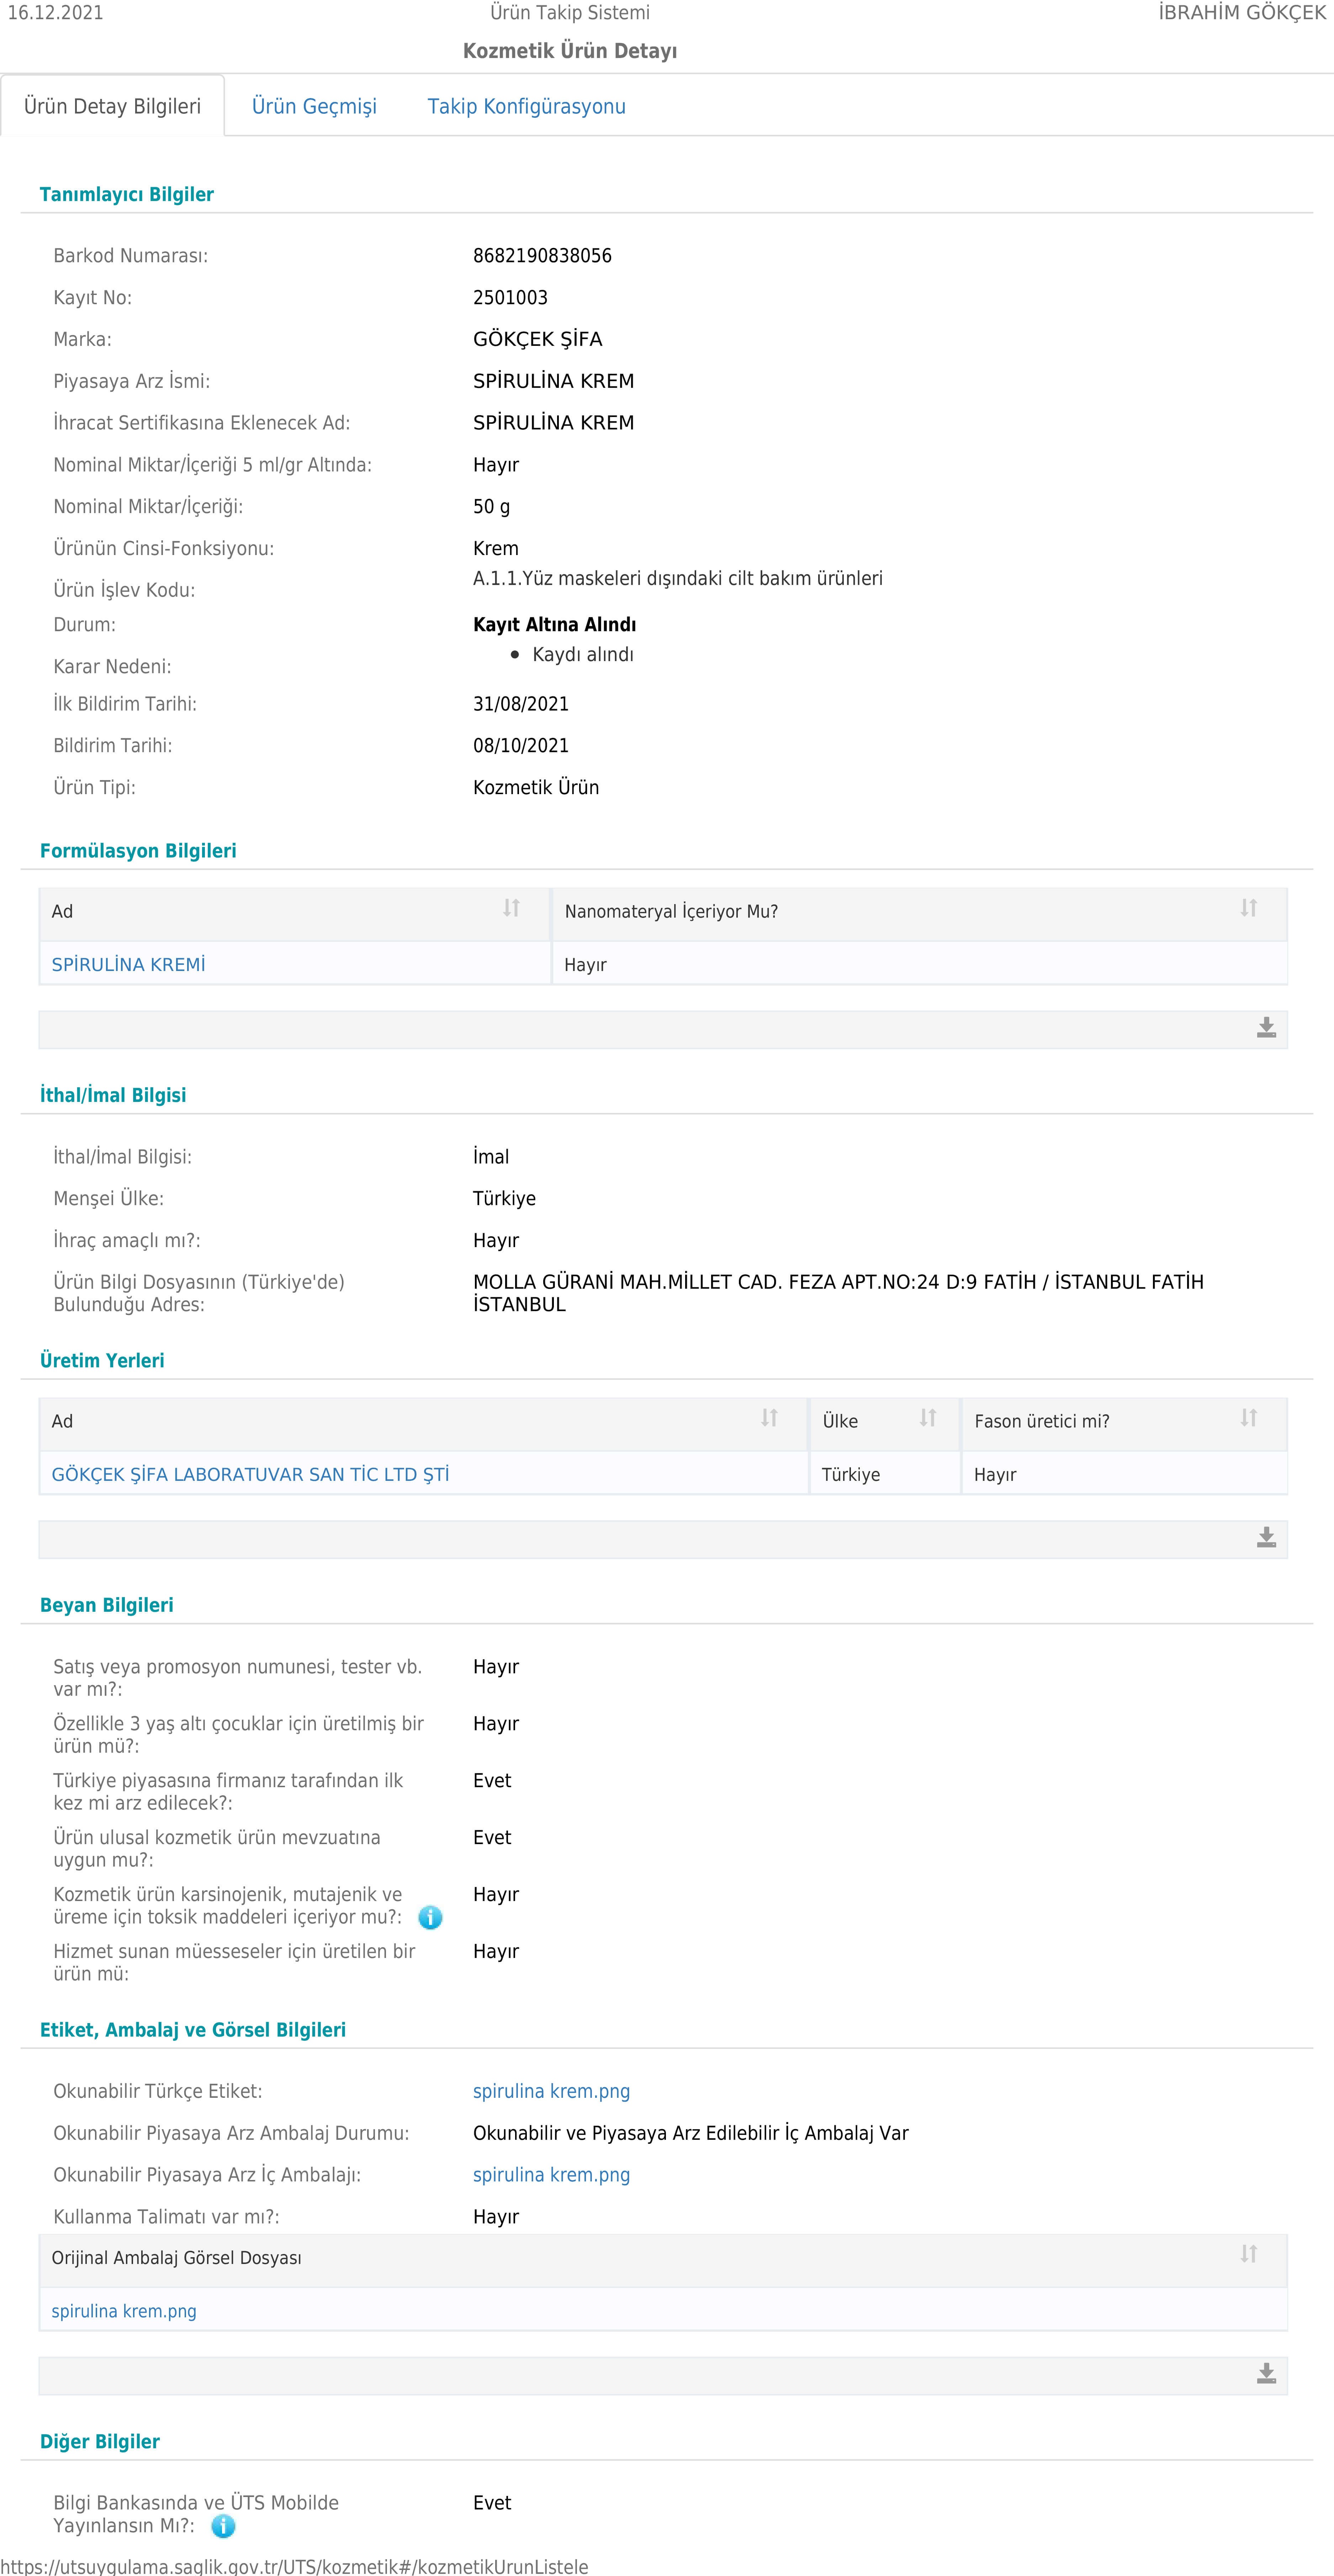Viewport: 1334px width, 2576px height.
Task: Click Ürün Tipi value Kozmetik Ürün
Action: point(536,788)
